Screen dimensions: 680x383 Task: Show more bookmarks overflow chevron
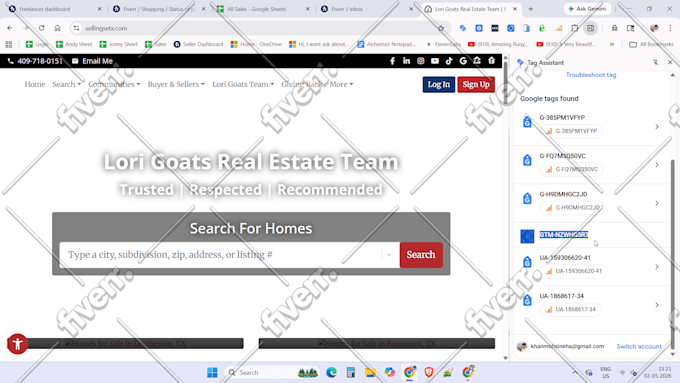pyautogui.click(x=611, y=44)
